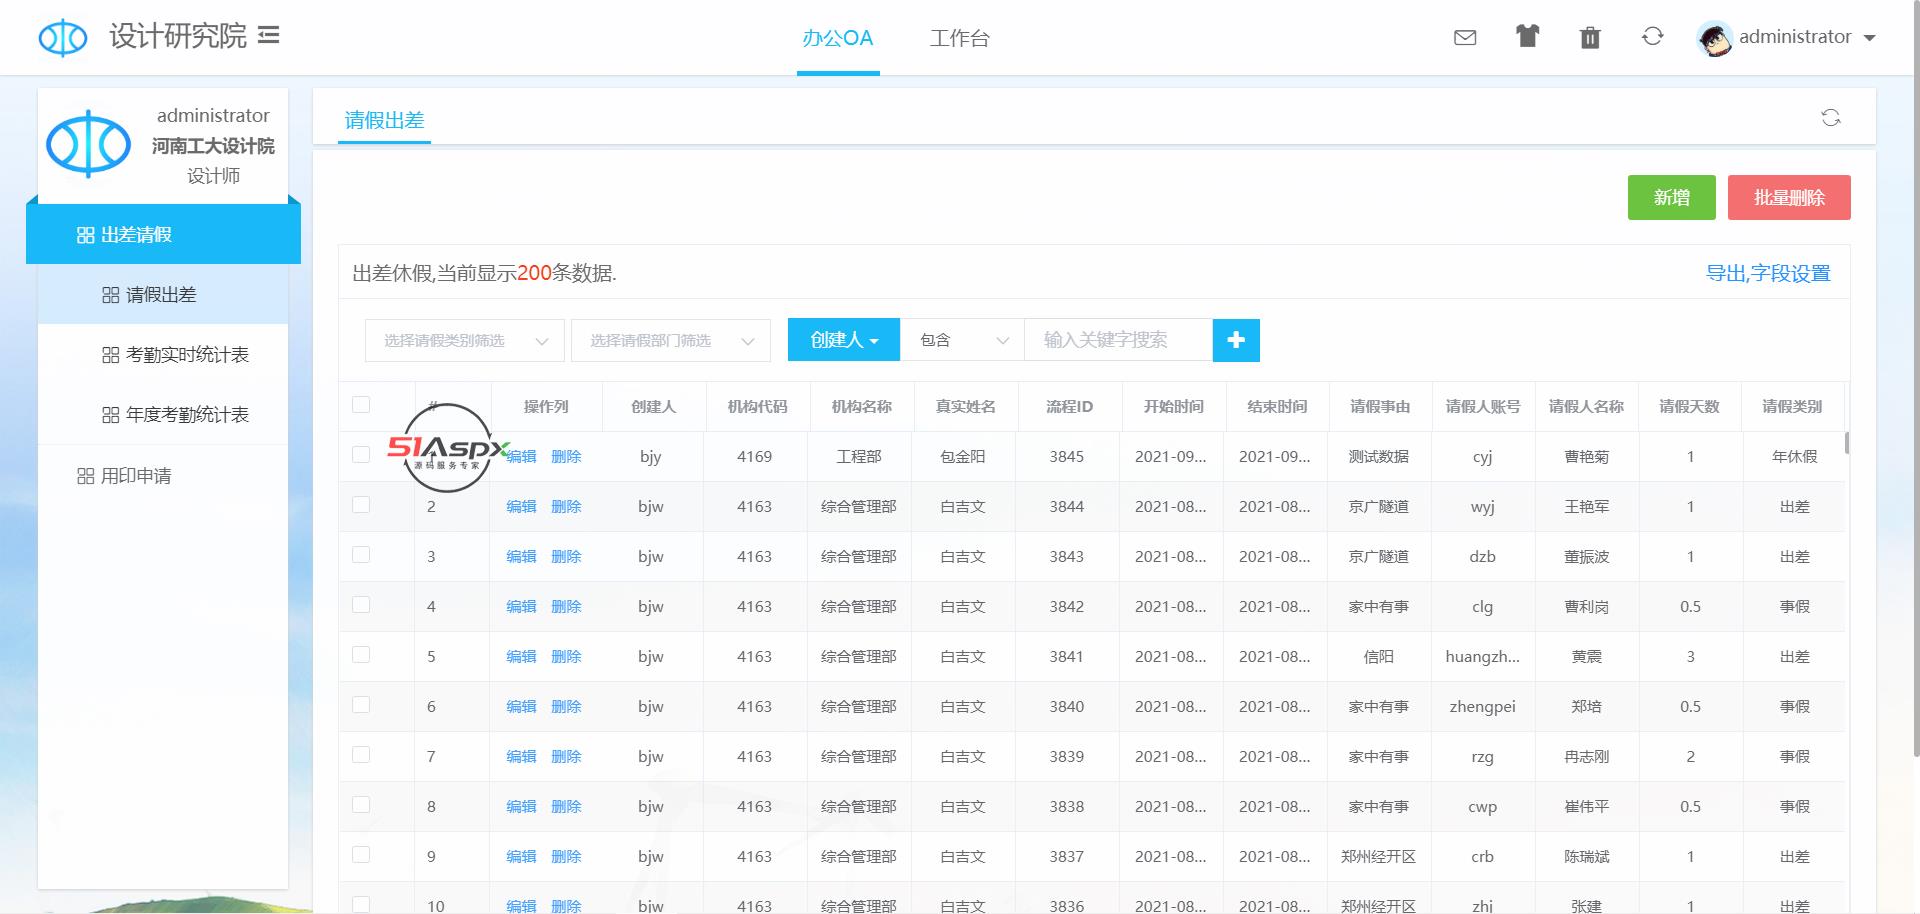Click the trash bin icon in header
1920x914 pixels.
pos(1590,38)
